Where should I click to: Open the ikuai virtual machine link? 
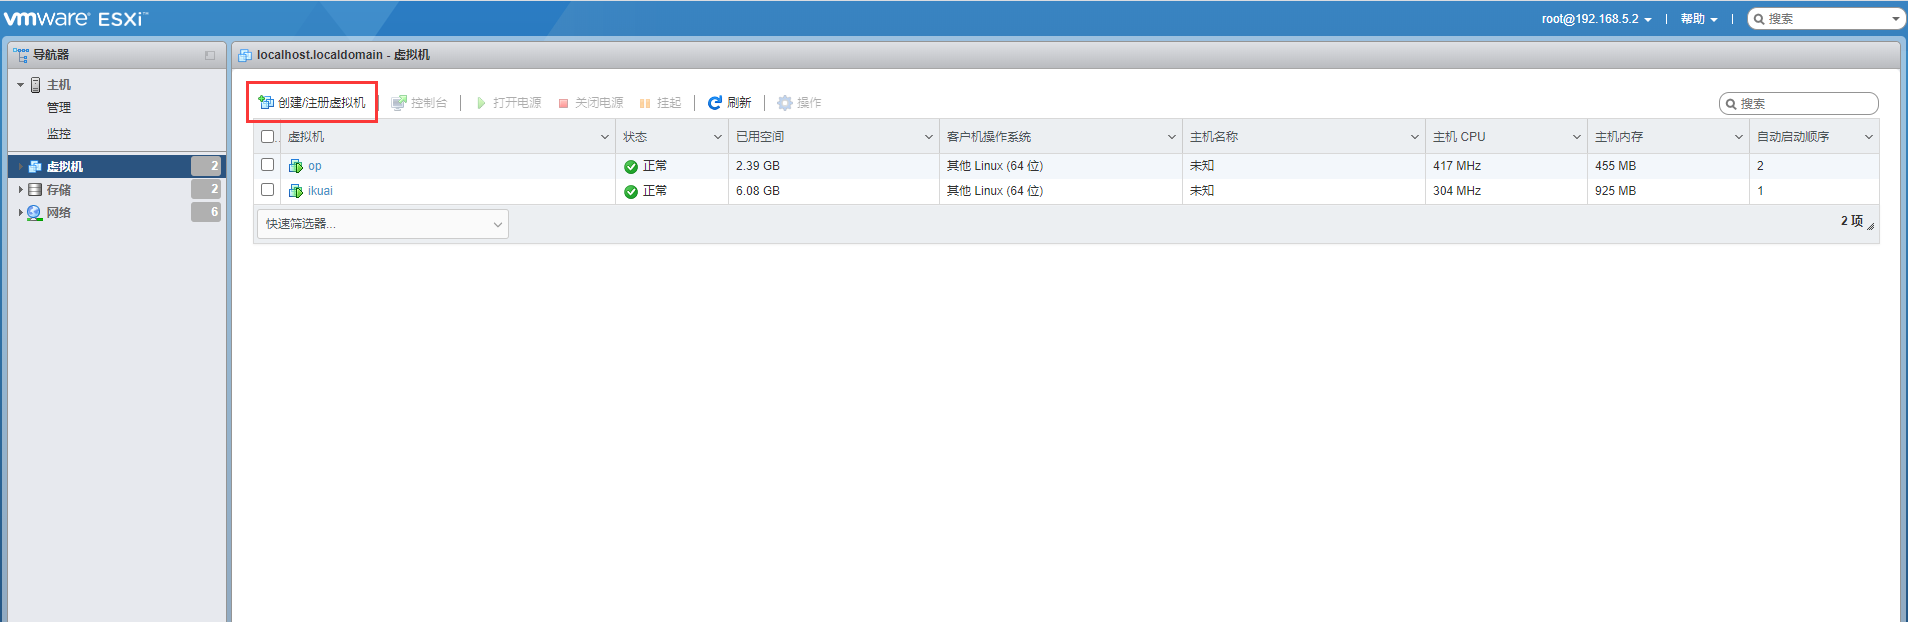tap(320, 191)
